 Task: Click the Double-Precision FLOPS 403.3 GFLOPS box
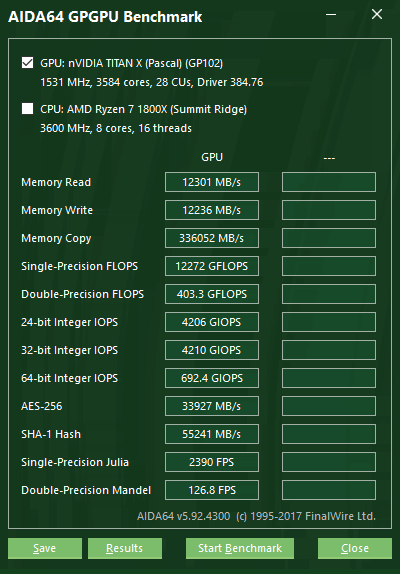pos(212,294)
